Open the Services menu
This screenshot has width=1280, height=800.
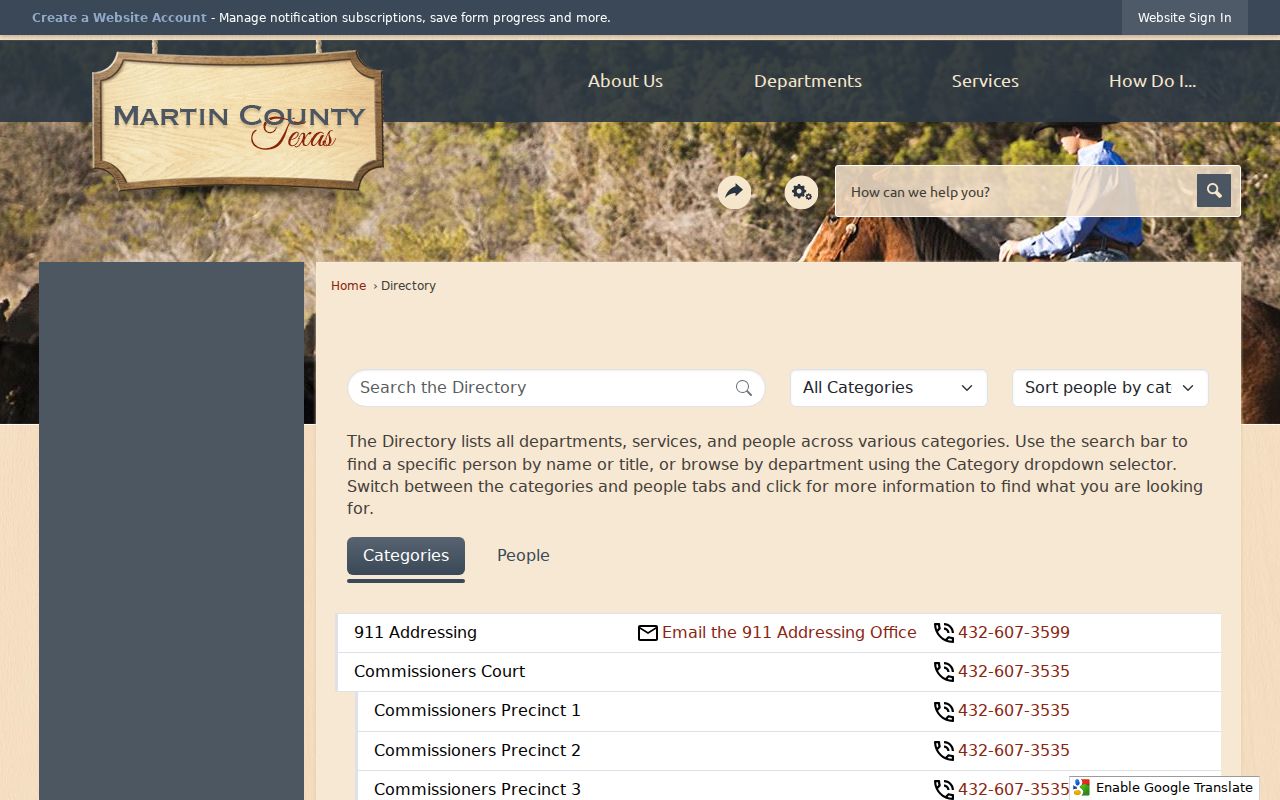985,81
